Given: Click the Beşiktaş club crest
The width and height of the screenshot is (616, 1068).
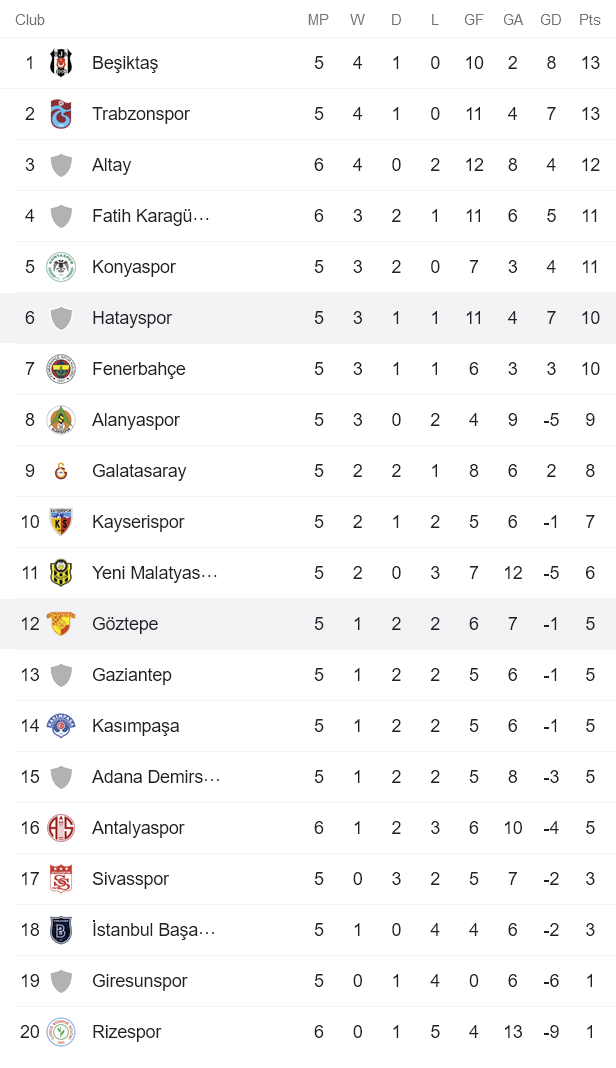Looking at the screenshot, I should 61,62.
